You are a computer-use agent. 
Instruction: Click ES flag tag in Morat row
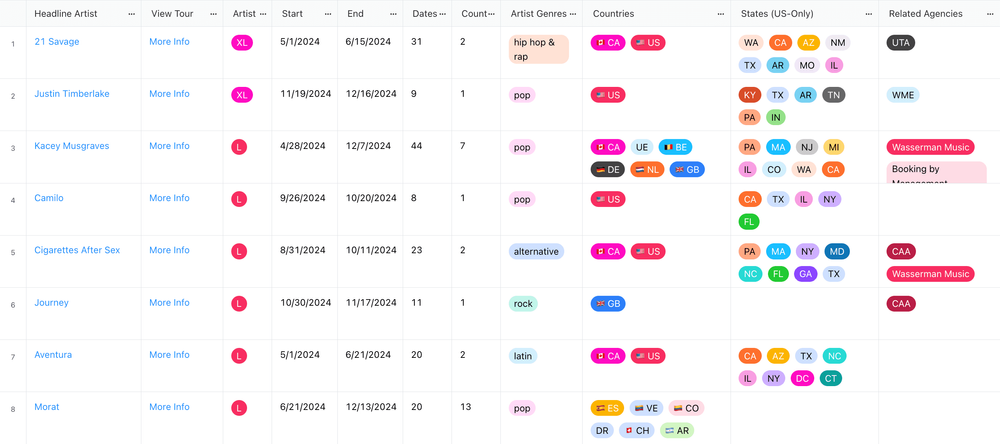coord(607,408)
